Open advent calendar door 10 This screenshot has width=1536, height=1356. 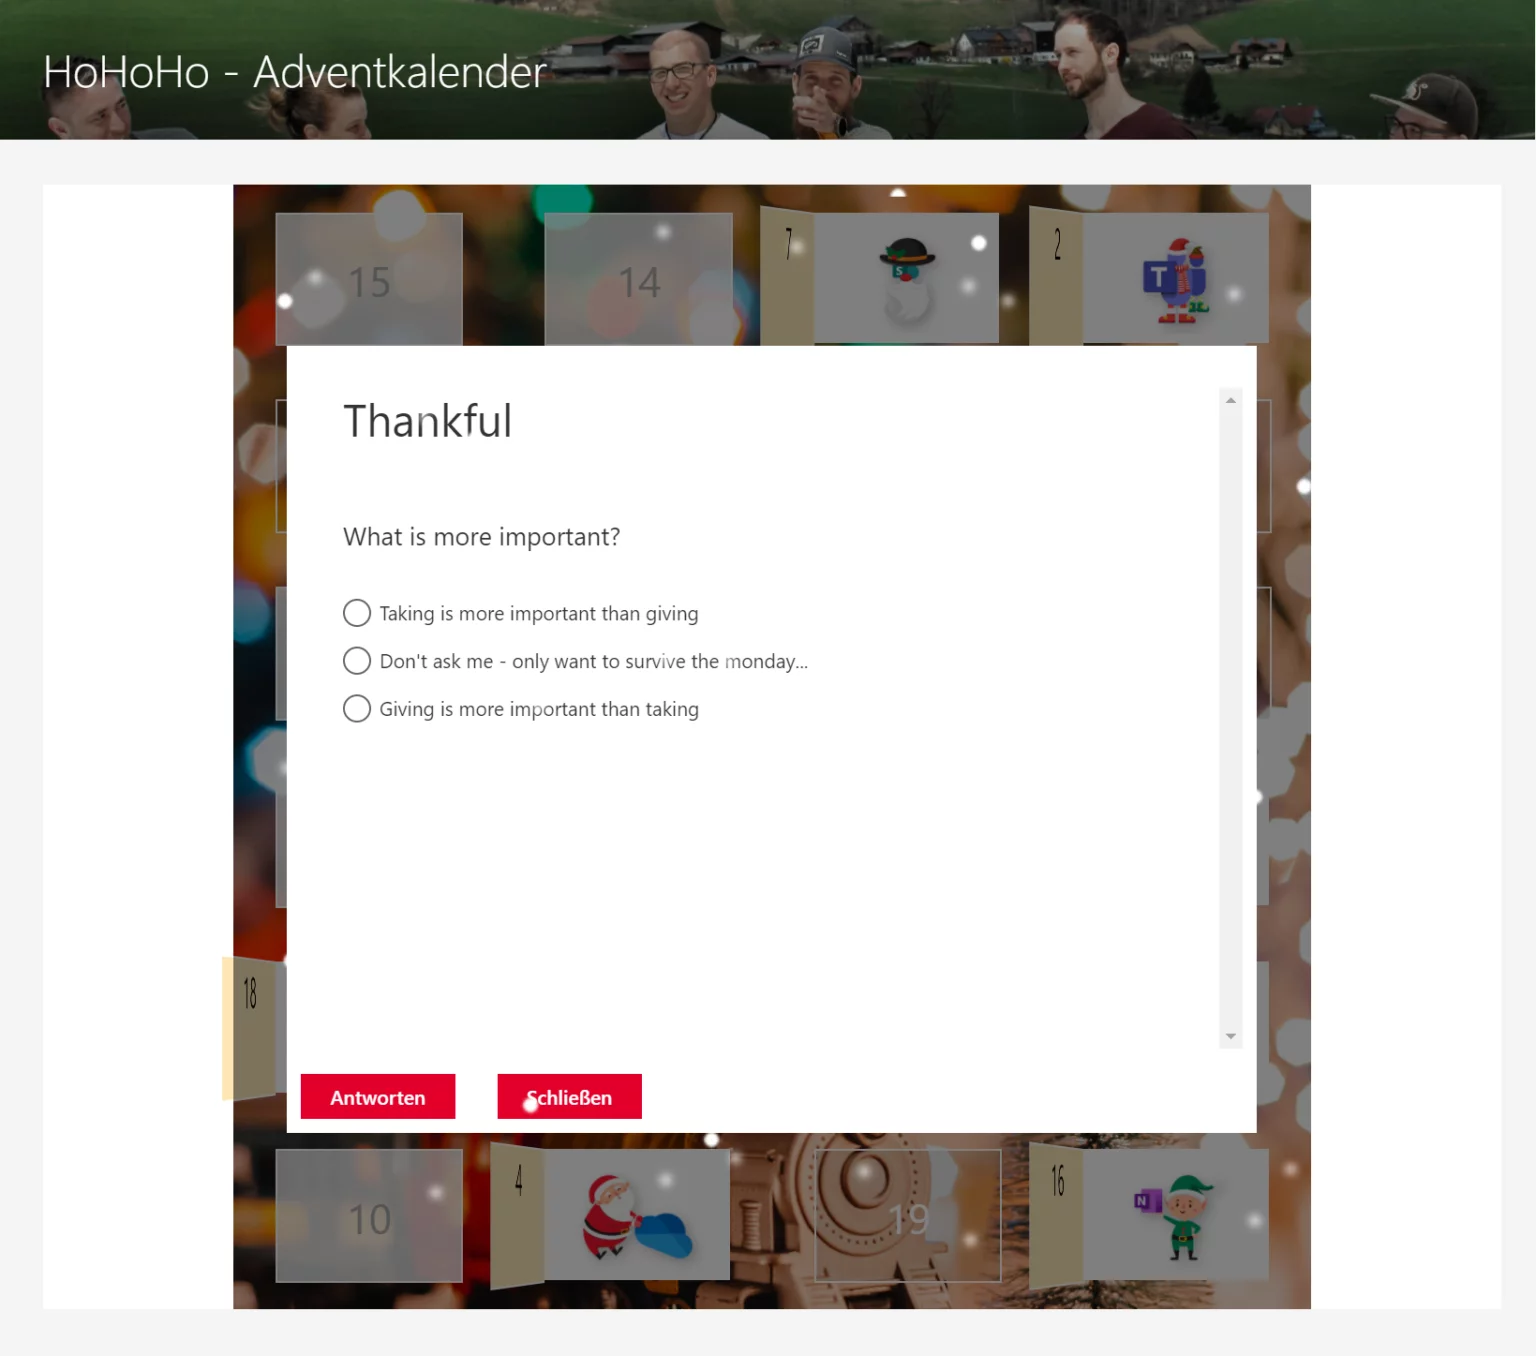tap(368, 1216)
